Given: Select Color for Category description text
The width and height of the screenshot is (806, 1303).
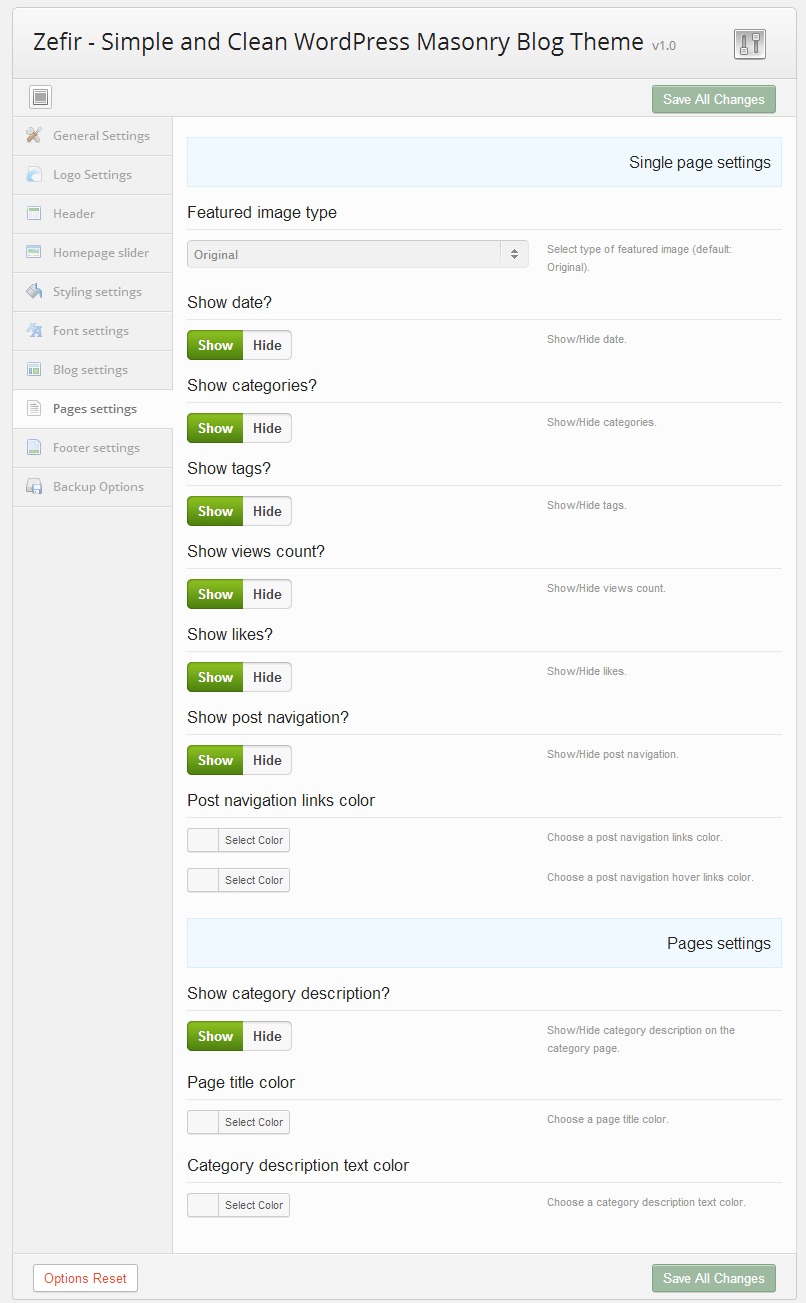Looking at the screenshot, I should (253, 1205).
